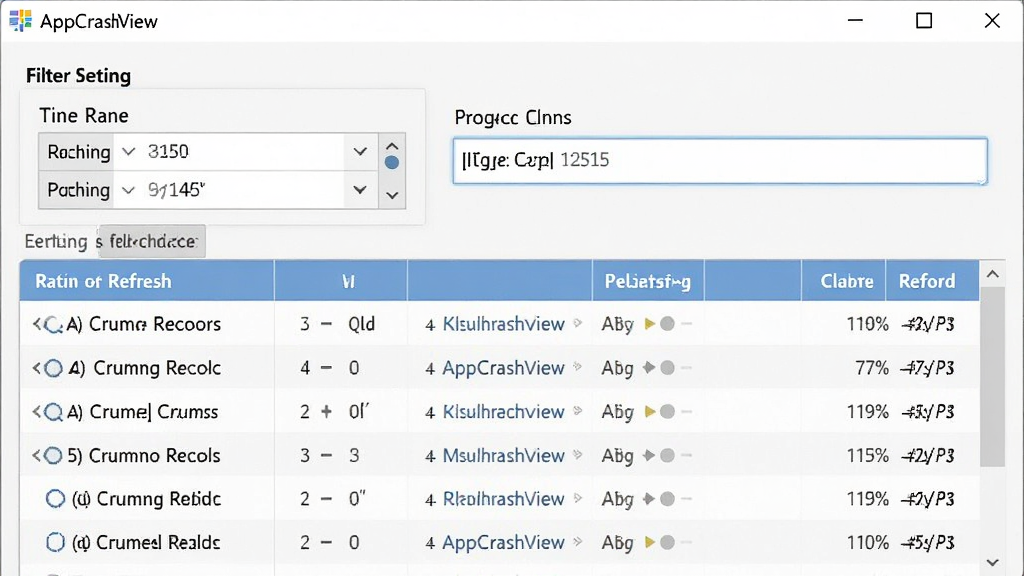Click the table scrollbar up arrow
This screenshot has width=1024, height=576.
(x=993, y=274)
